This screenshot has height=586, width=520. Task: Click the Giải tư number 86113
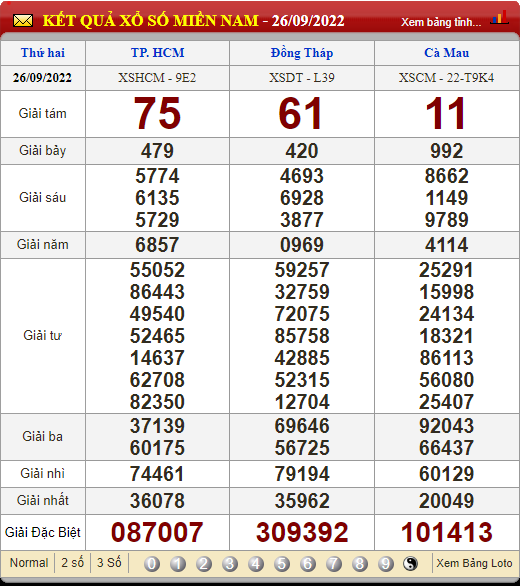(447, 358)
